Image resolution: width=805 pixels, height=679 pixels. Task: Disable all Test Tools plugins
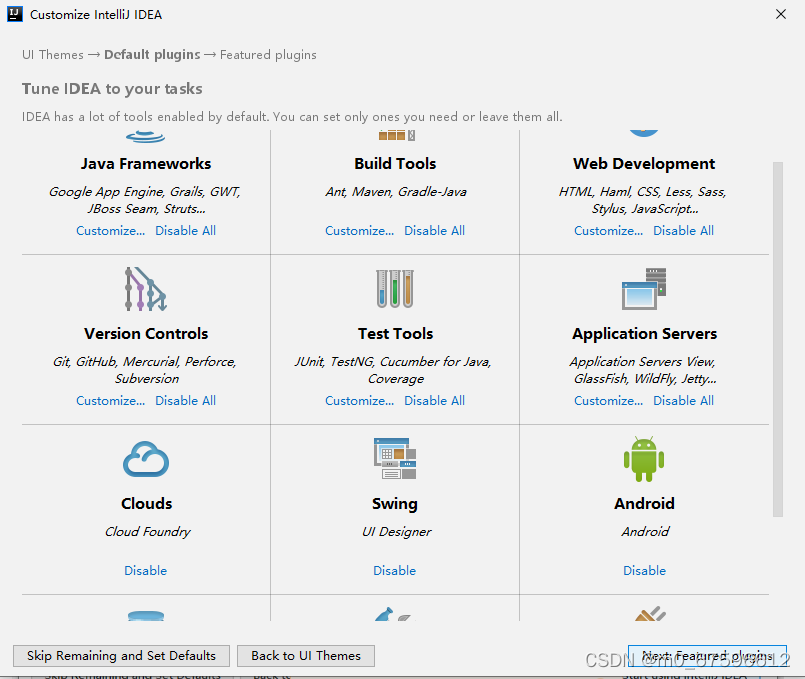click(434, 401)
